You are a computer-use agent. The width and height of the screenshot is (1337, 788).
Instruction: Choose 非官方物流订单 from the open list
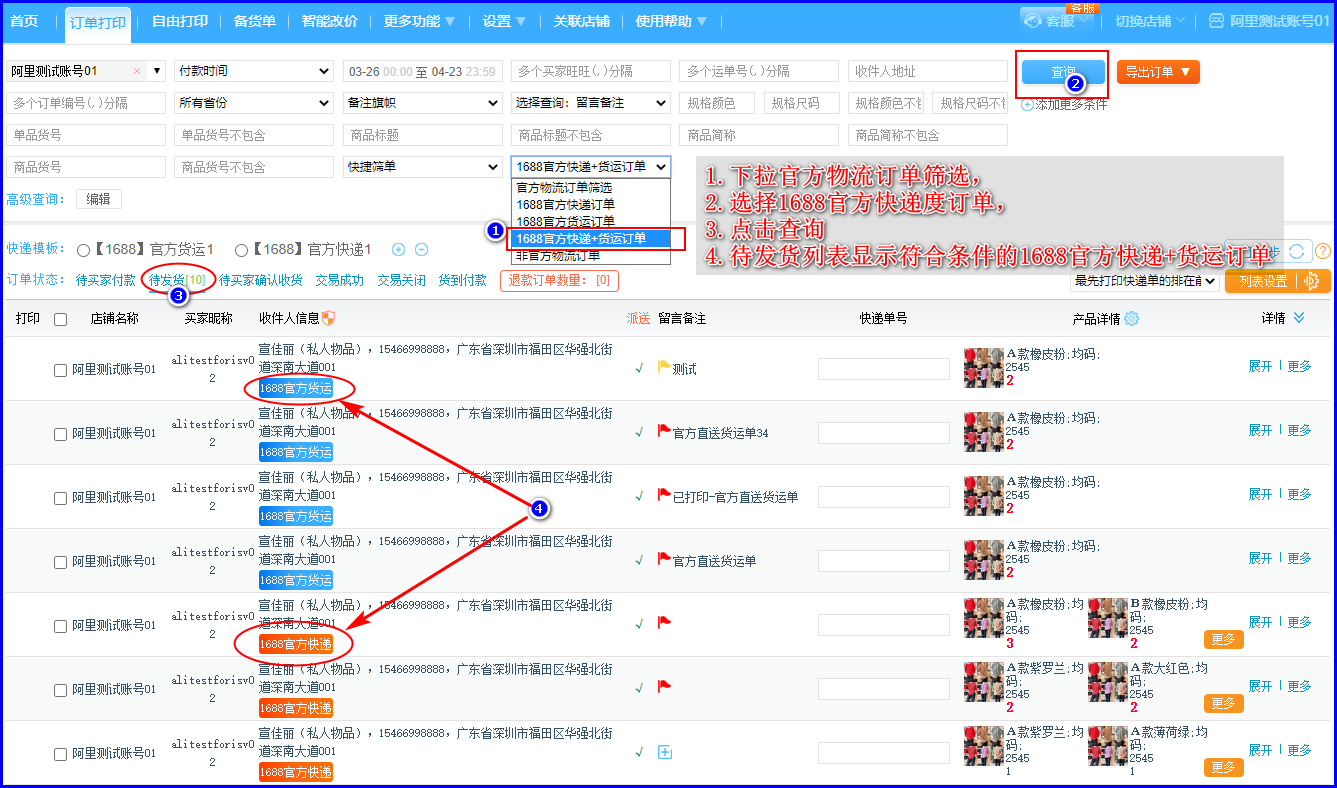(590, 256)
